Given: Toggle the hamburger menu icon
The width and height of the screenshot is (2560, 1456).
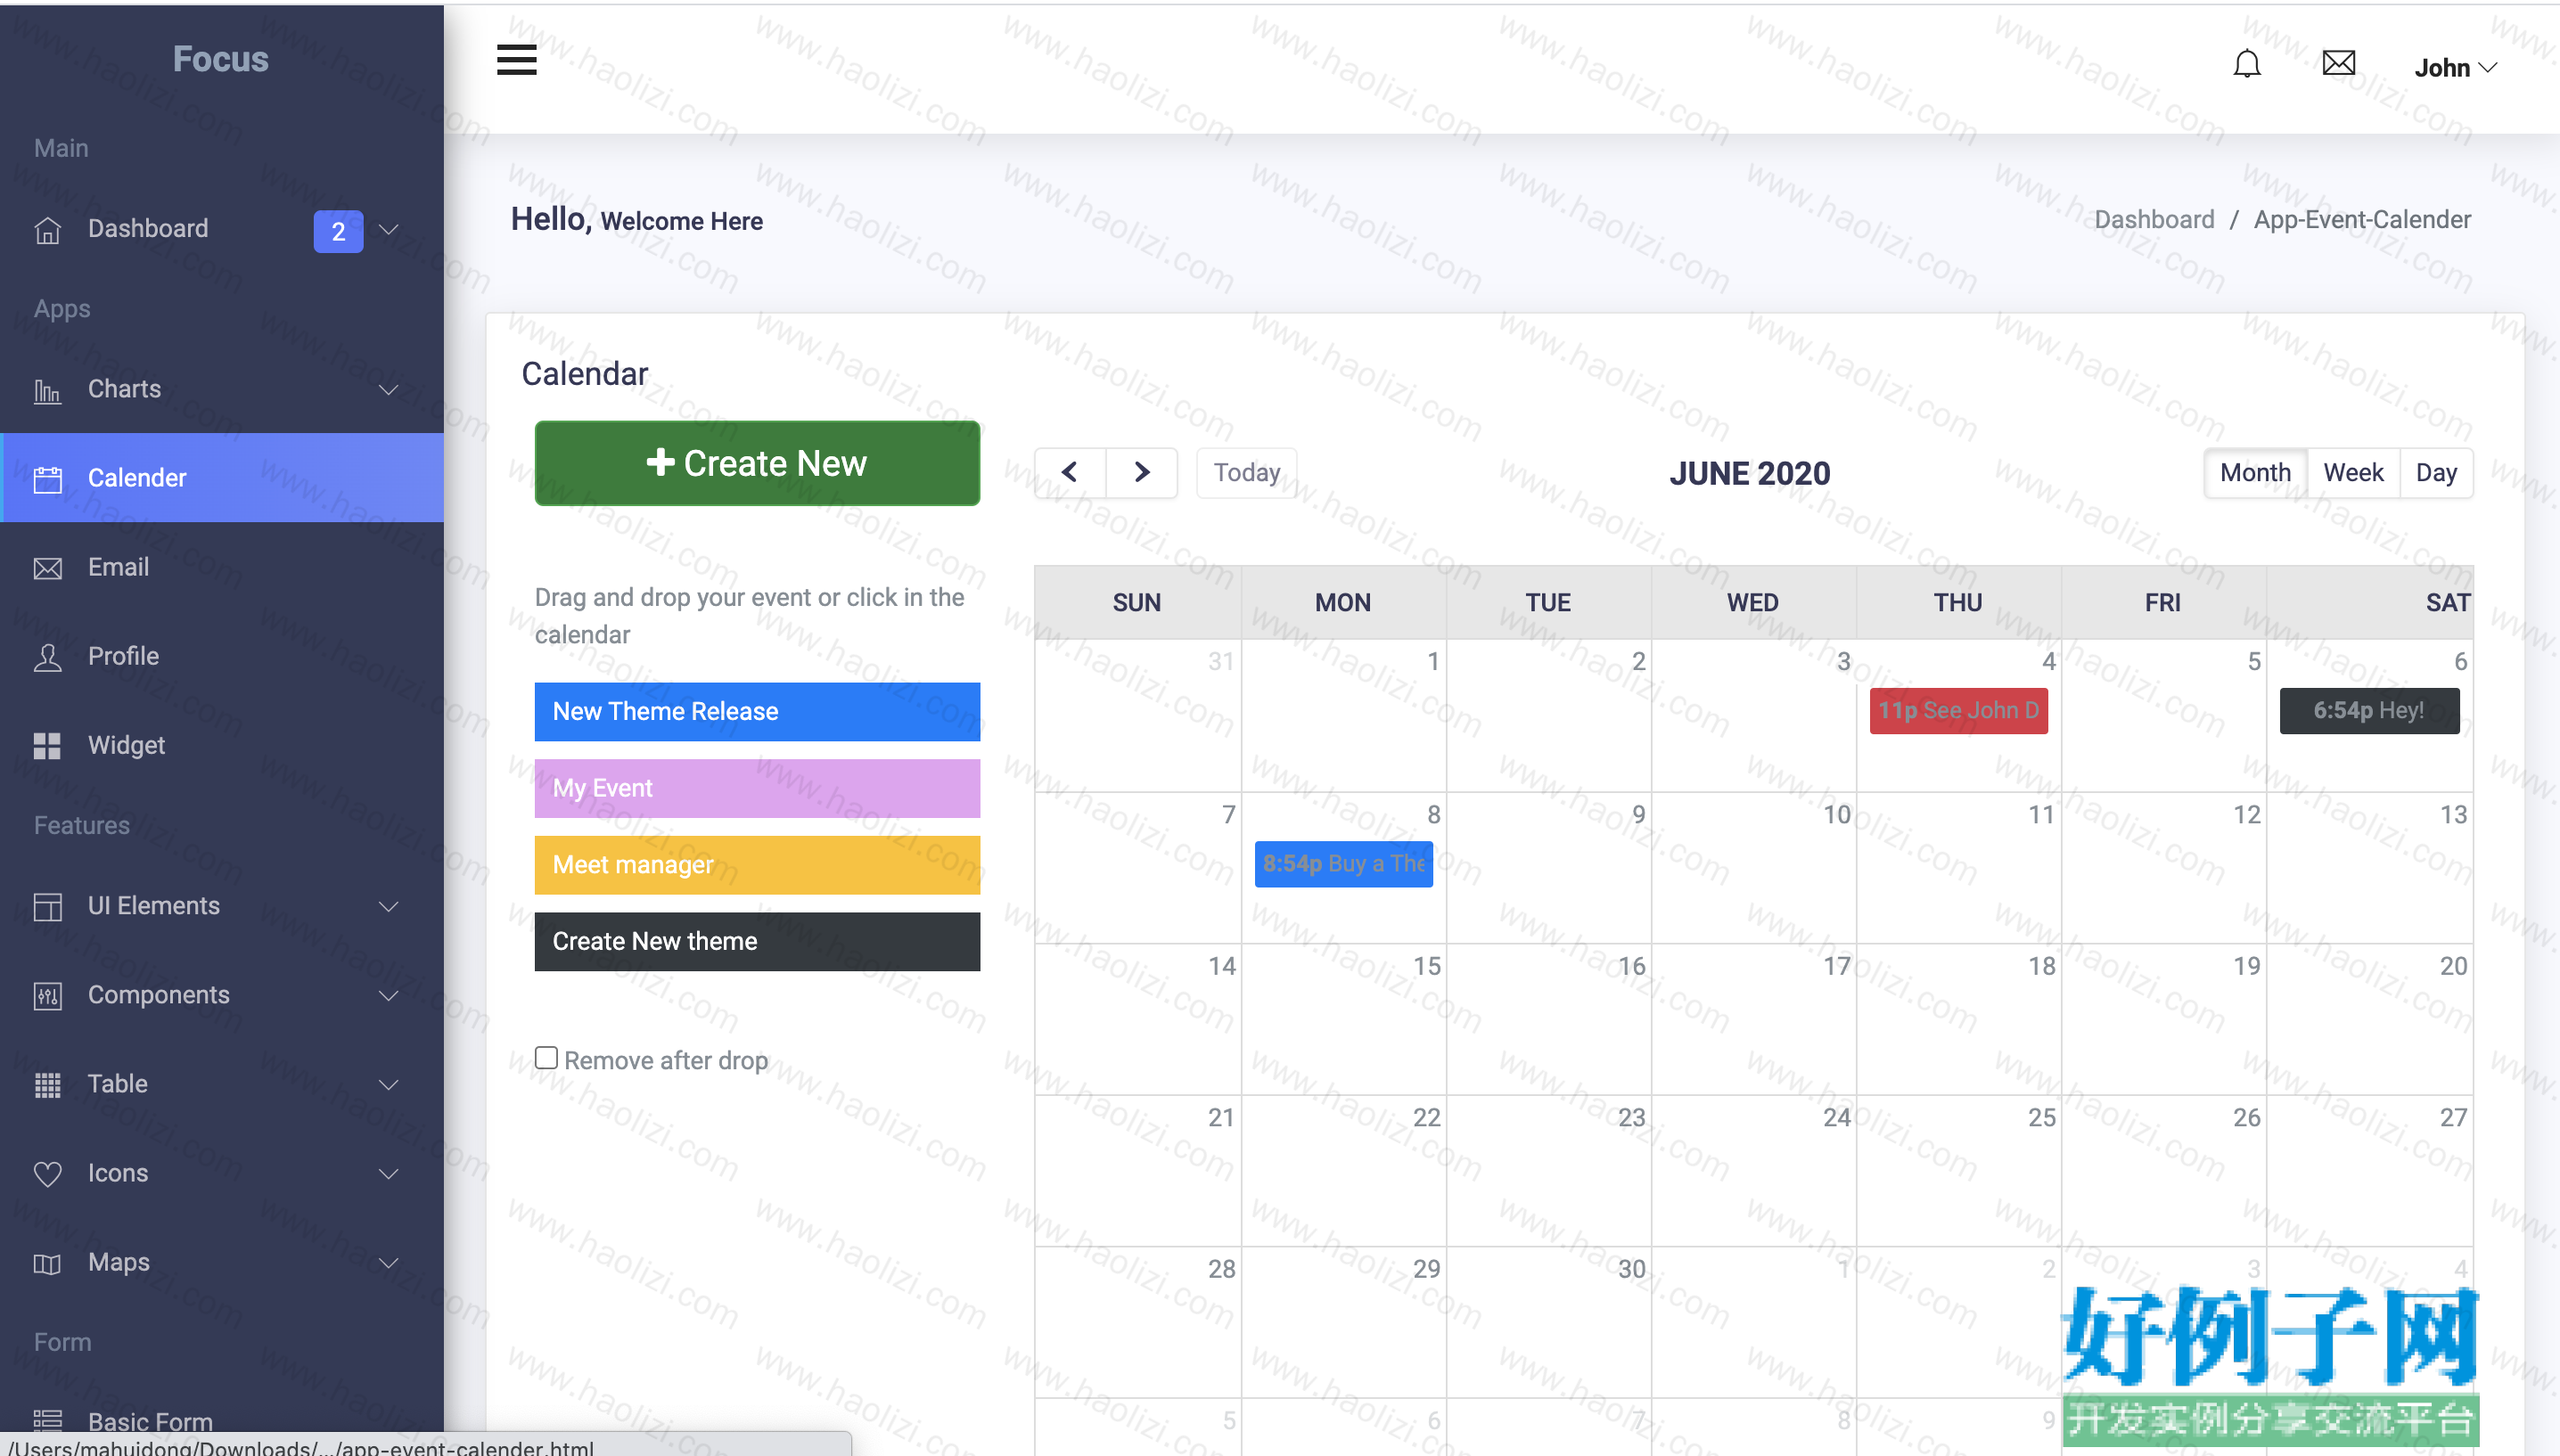Looking at the screenshot, I should pyautogui.click(x=516, y=60).
